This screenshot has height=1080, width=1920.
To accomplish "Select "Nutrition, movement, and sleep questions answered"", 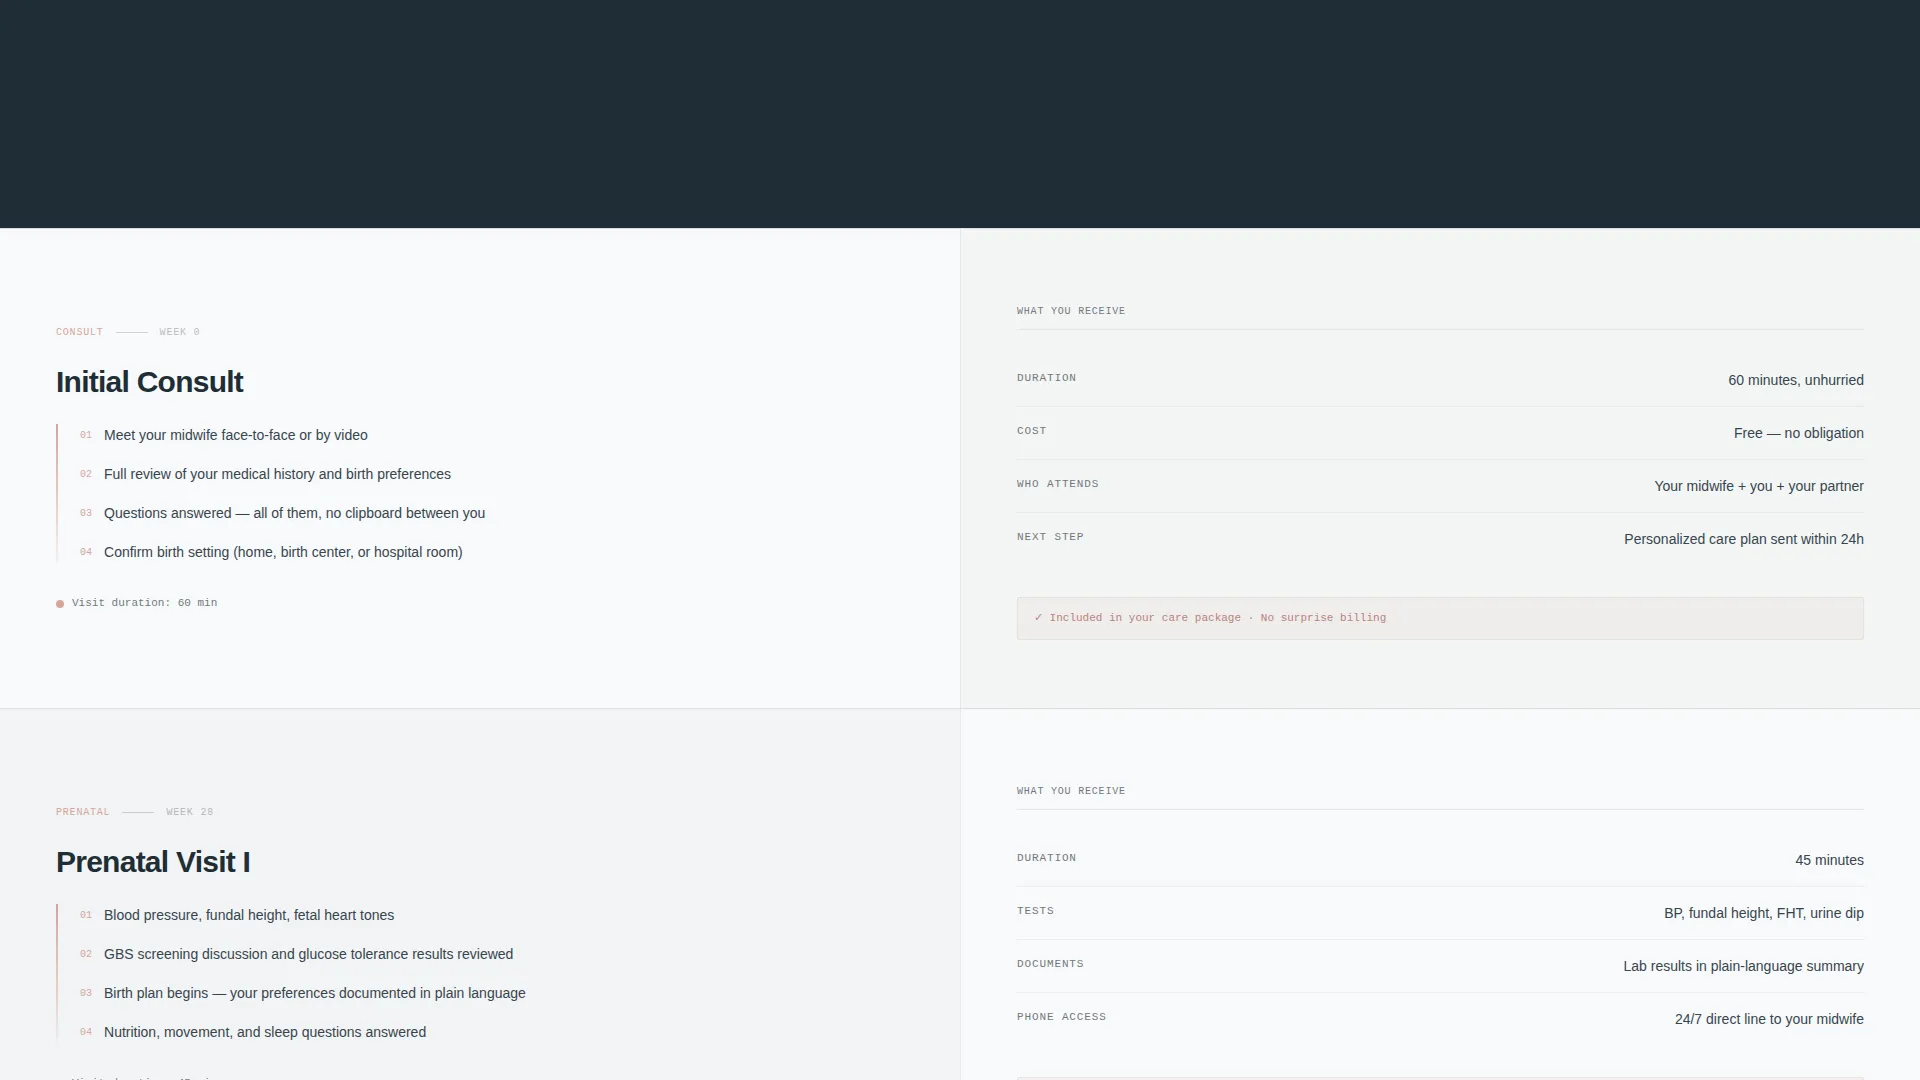I will coord(265,1032).
